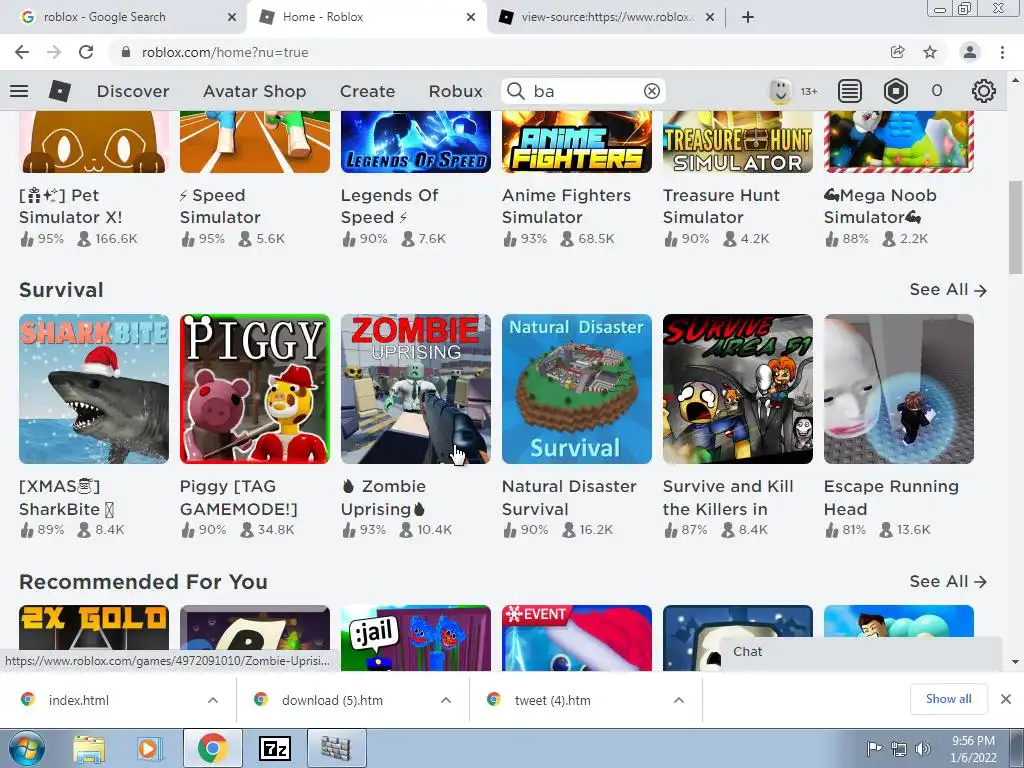
Task: Click Show all downloads button
Action: tap(948, 699)
